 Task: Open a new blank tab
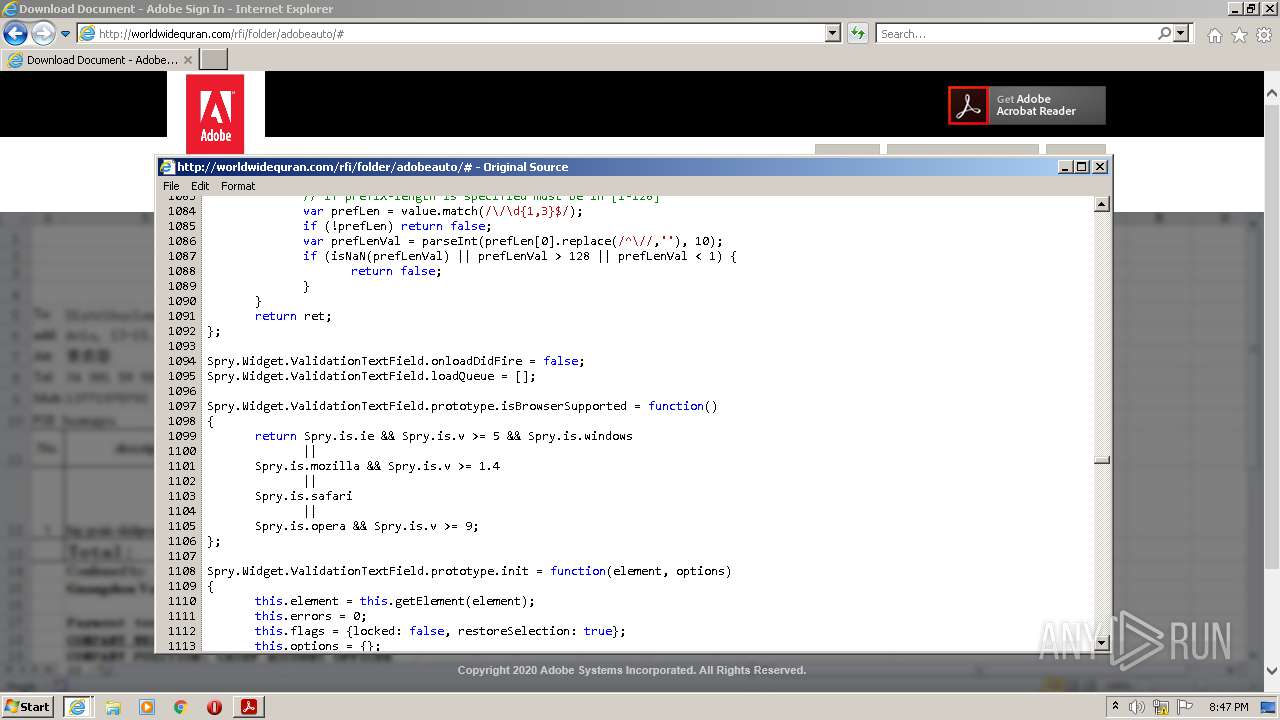[x=214, y=60]
